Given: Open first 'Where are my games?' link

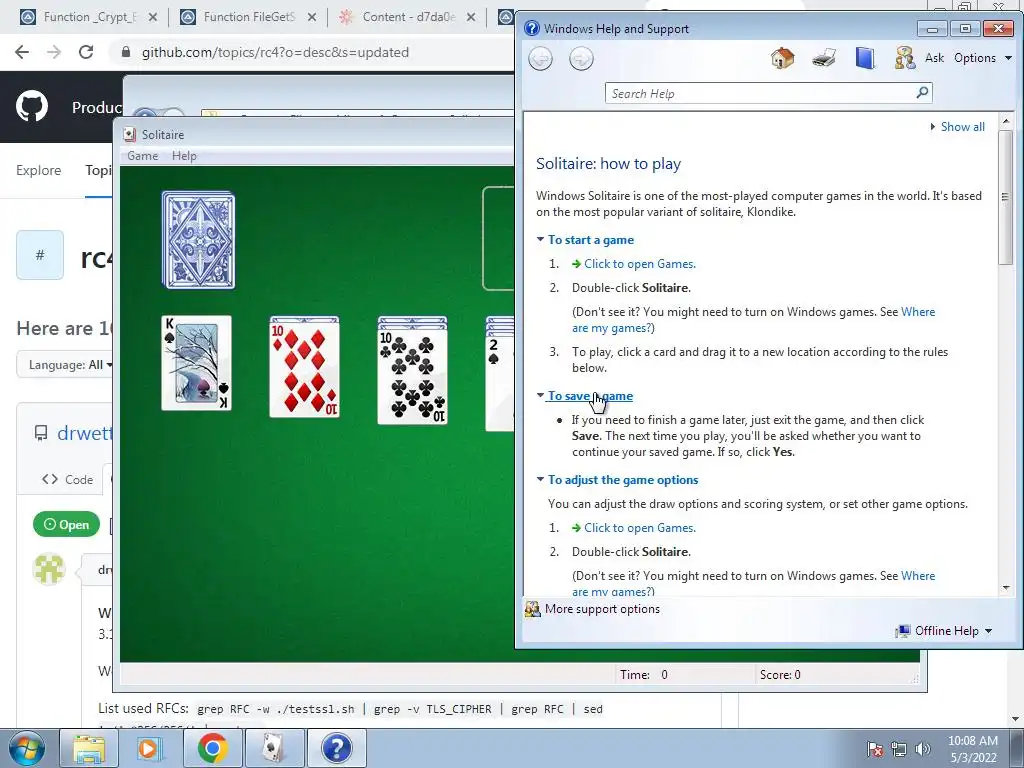Looking at the screenshot, I should click(x=754, y=320).
